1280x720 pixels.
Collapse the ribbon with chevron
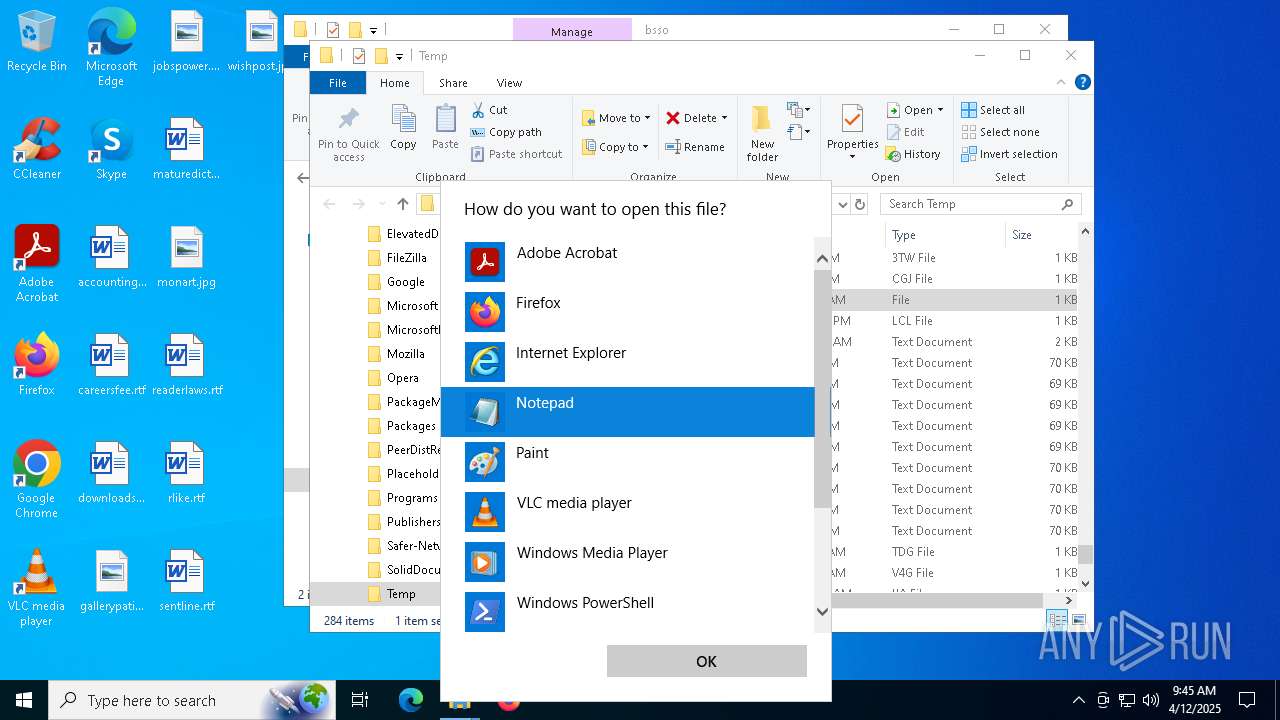[1061, 83]
